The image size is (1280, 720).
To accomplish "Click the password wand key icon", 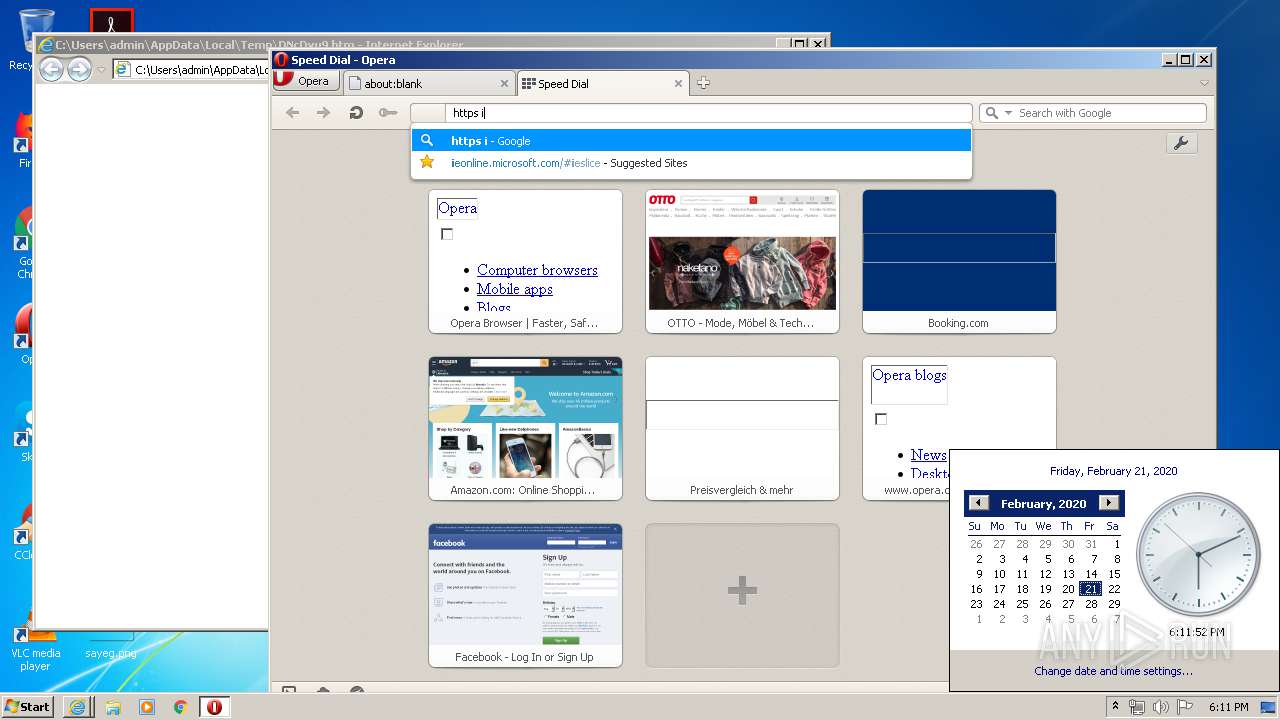I will point(388,113).
